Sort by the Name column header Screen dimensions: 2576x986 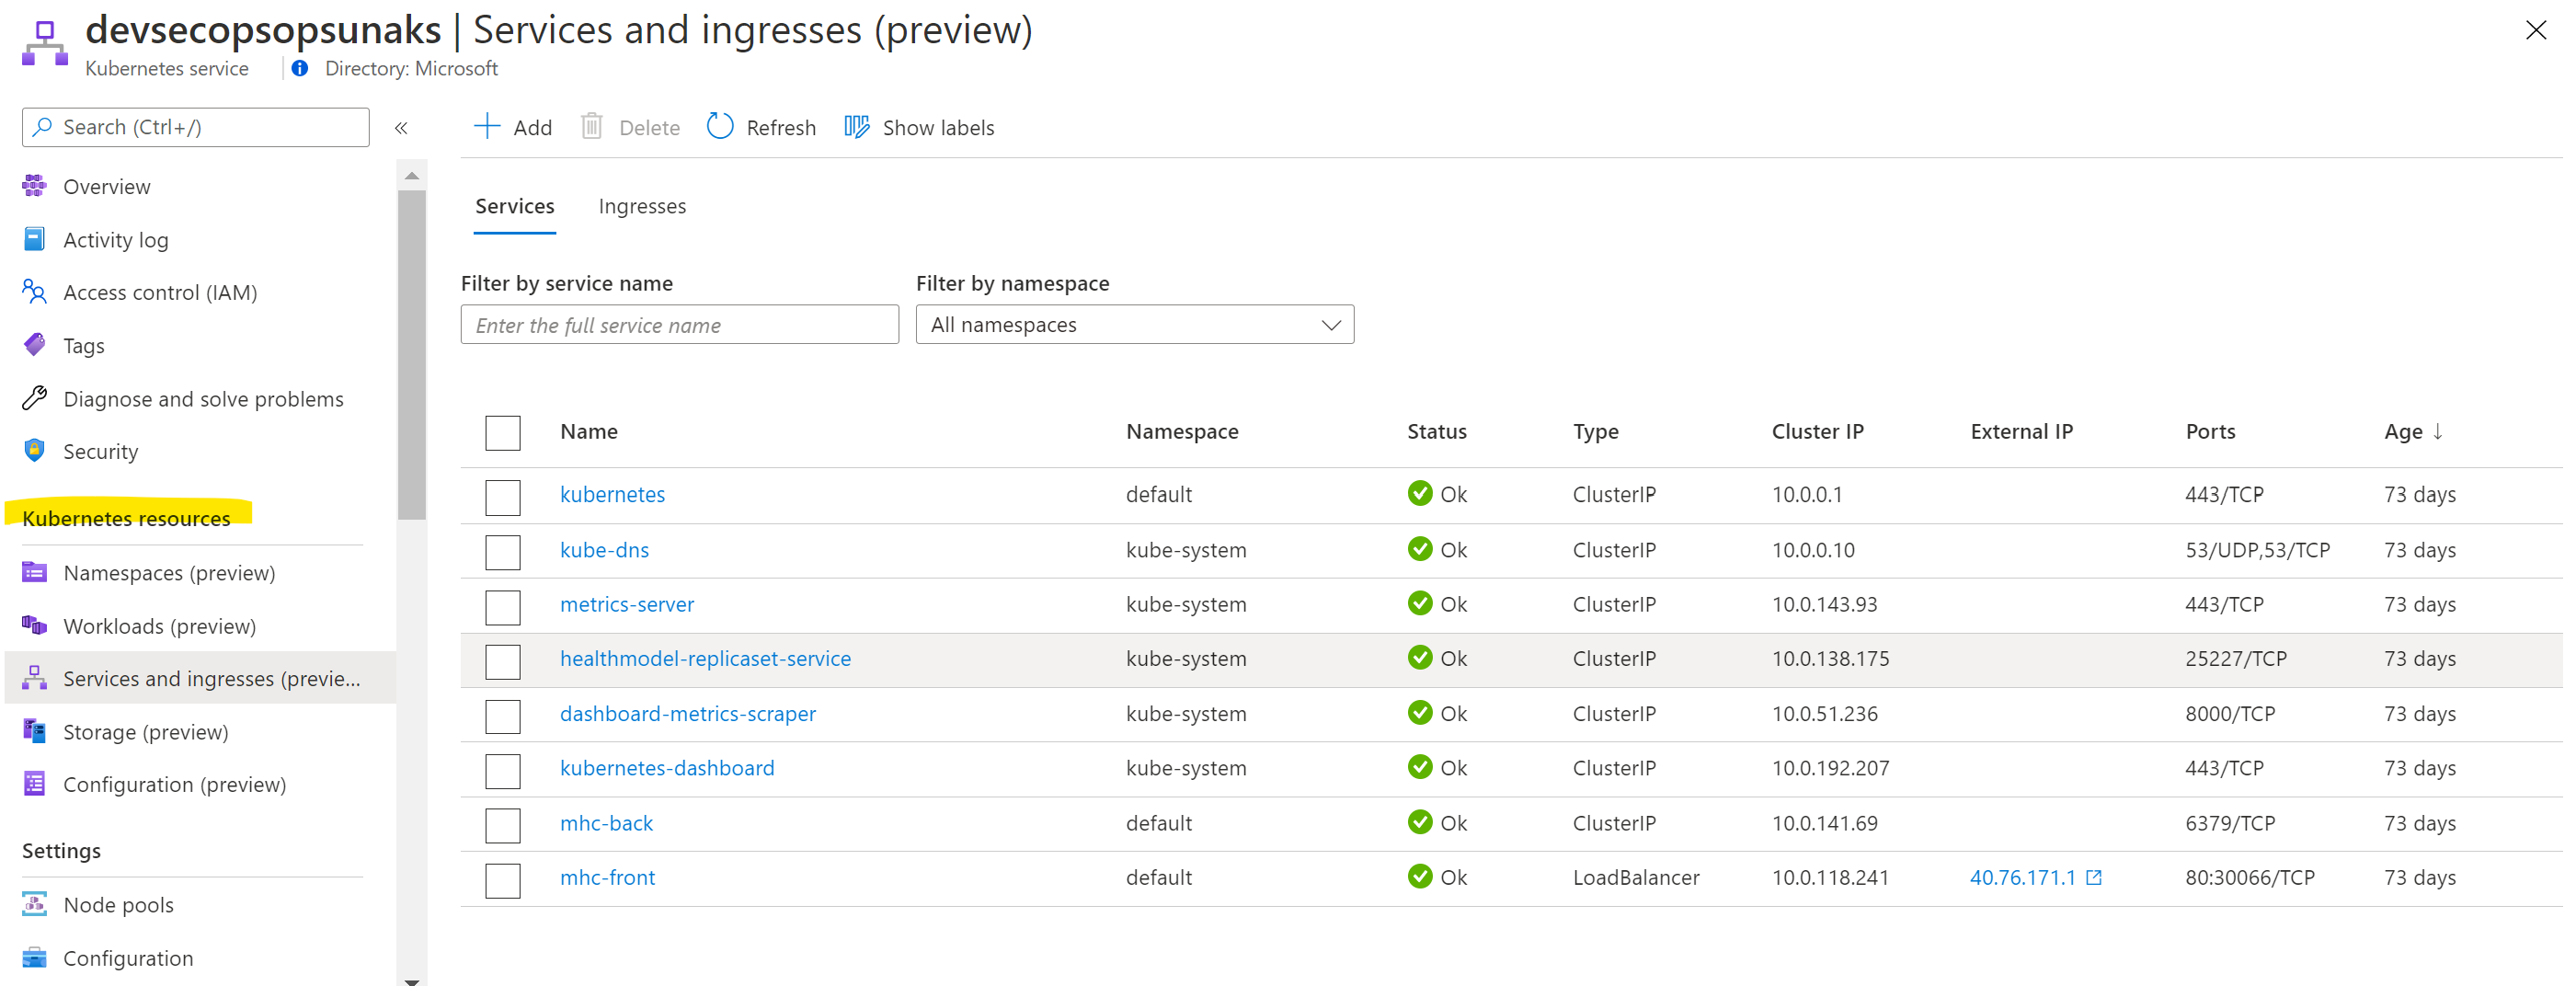point(589,431)
